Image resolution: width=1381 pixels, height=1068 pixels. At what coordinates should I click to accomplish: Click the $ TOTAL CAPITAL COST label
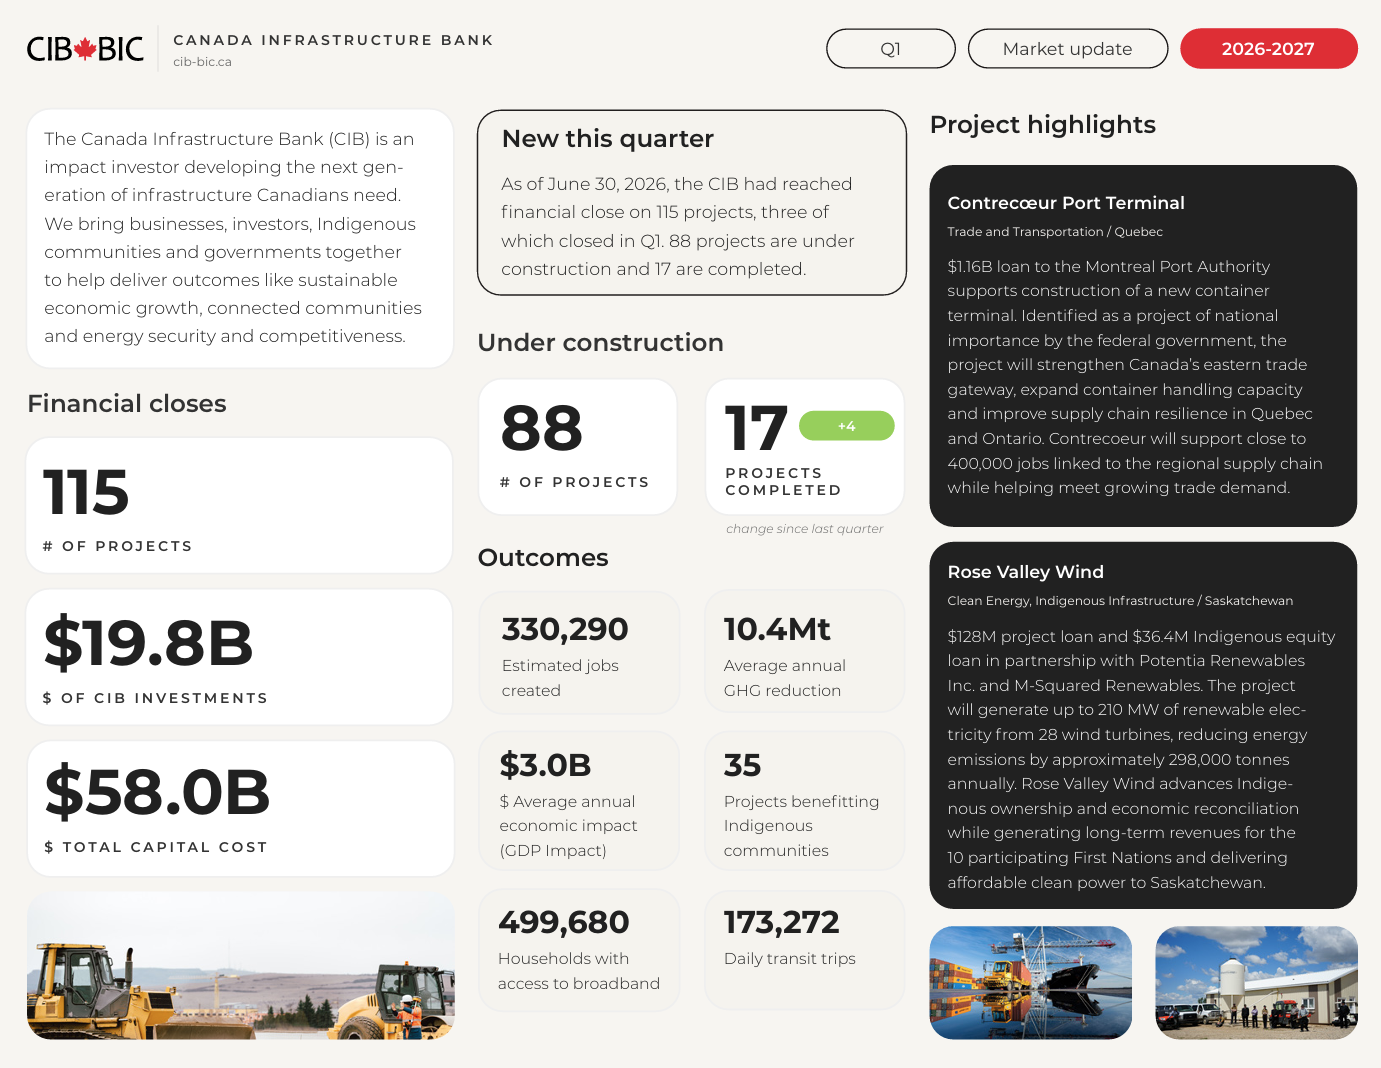pos(156,847)
